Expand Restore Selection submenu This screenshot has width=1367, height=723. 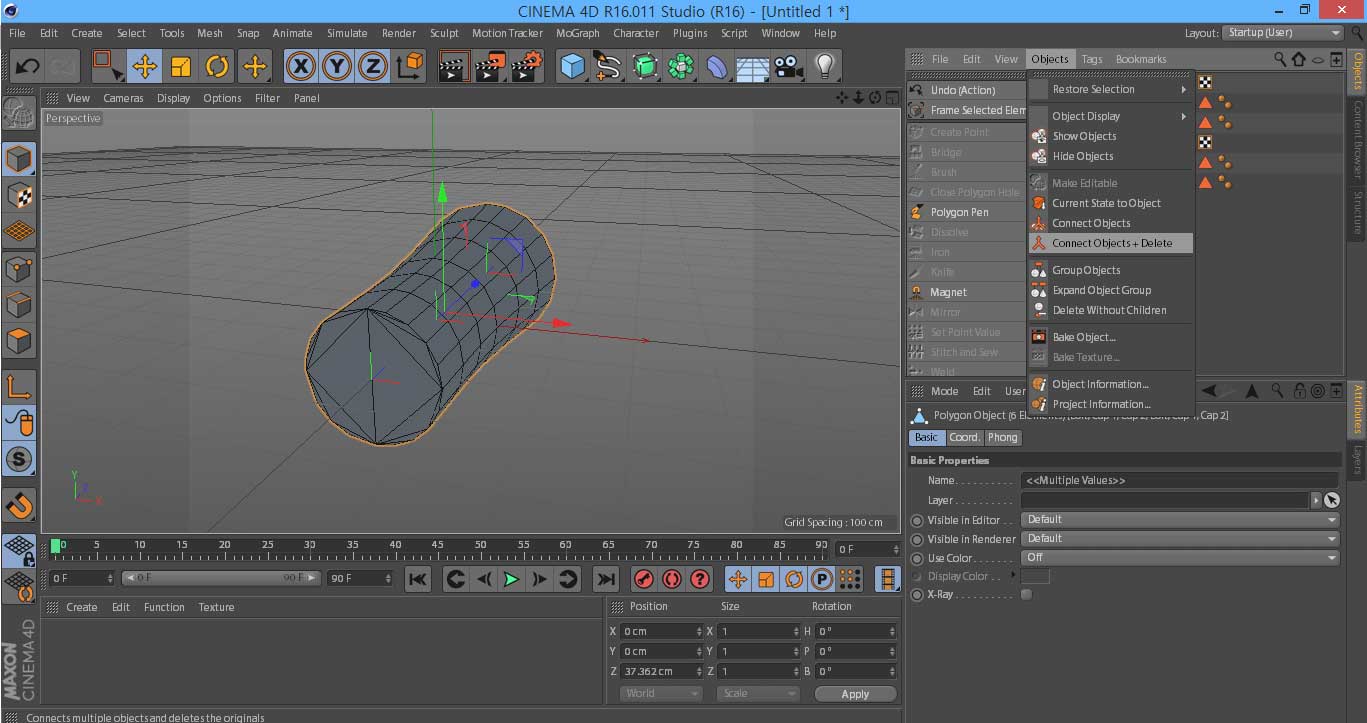pos(1111,89)
